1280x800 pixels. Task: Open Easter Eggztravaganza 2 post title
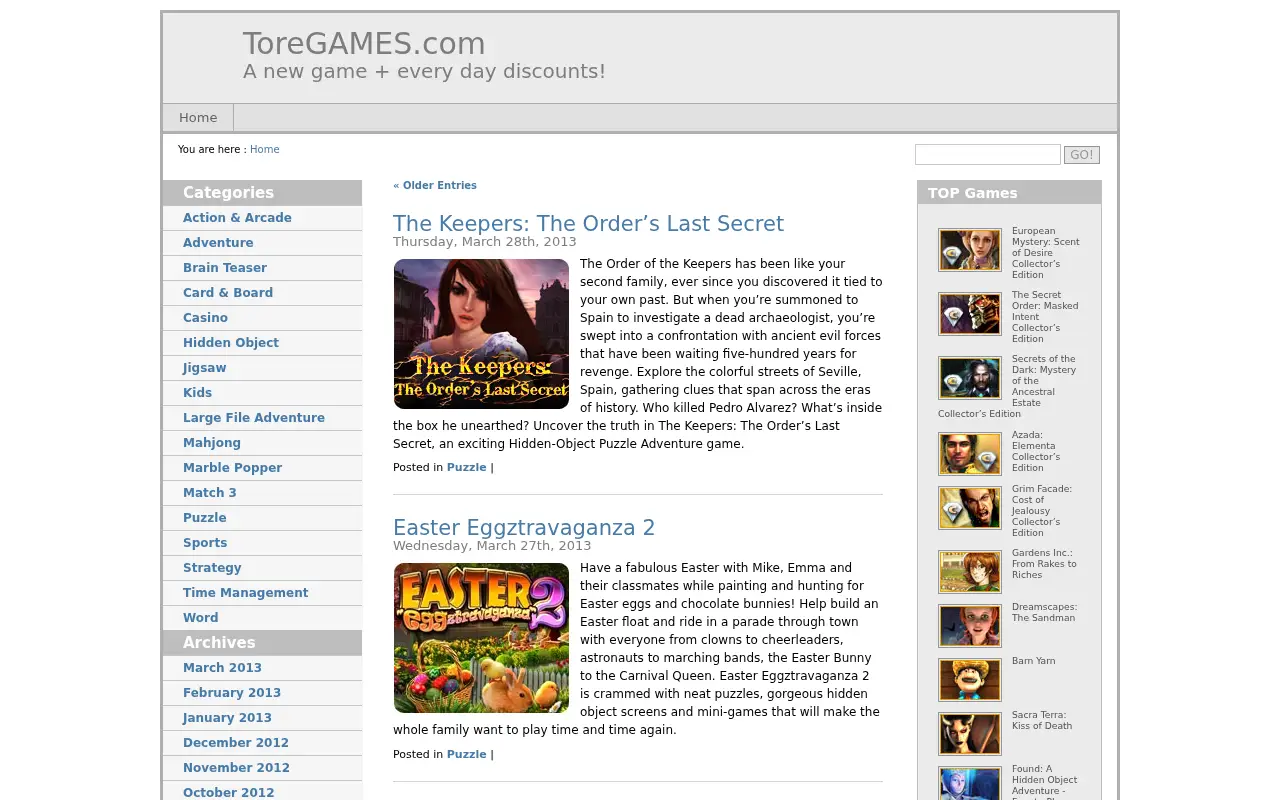pyautogui.click(x=524, y=528)
